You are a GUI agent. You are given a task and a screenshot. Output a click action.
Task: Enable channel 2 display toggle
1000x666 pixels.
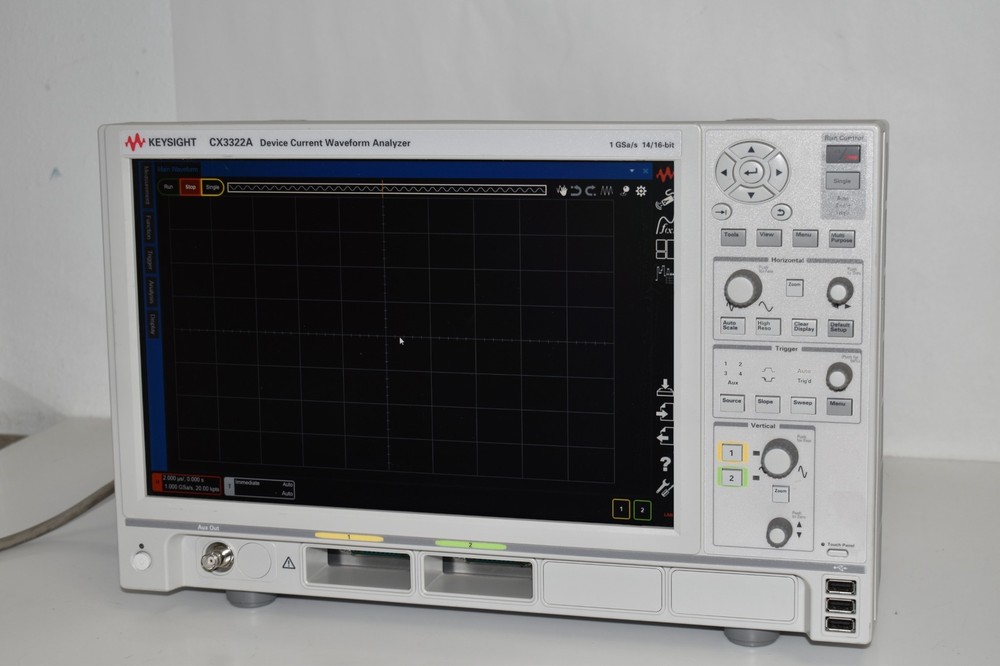[642, 510]
